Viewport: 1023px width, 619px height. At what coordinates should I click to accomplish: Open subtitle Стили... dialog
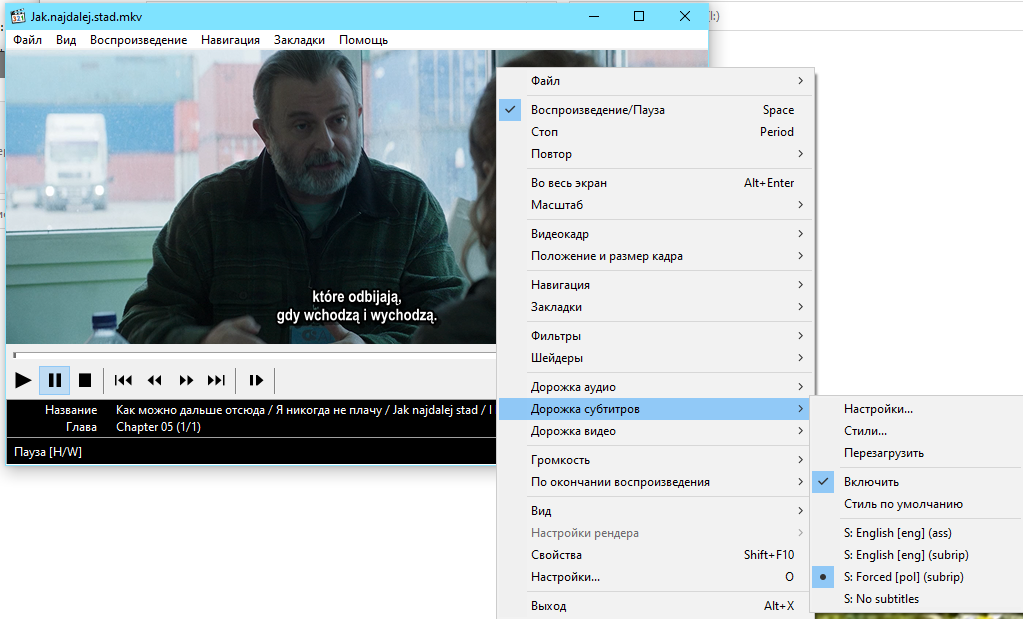click(x=865, y=431)
